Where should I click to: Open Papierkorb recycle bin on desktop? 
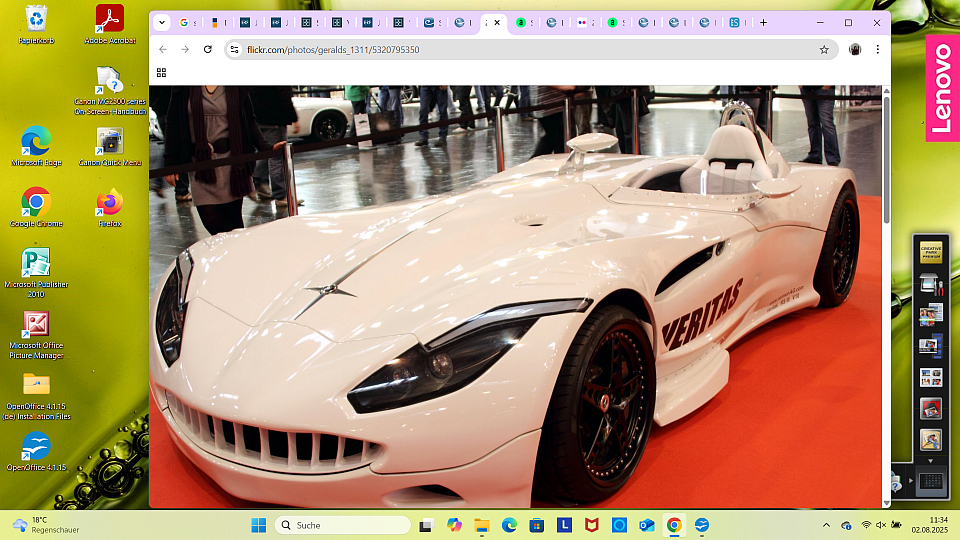[36, 24]
